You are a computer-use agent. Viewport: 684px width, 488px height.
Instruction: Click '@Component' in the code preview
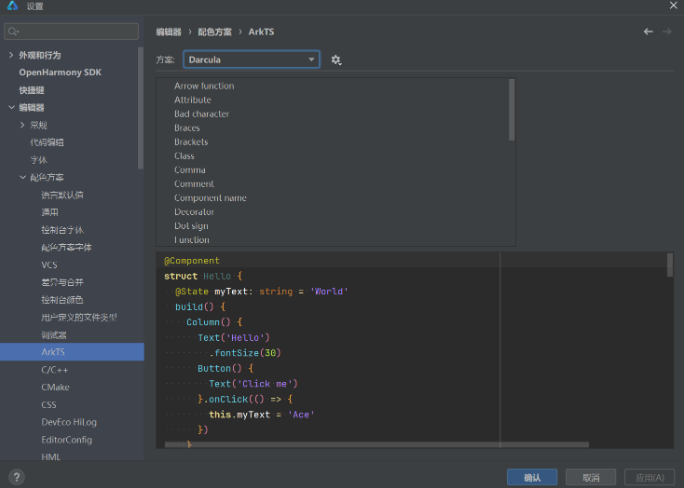point(192,261)
